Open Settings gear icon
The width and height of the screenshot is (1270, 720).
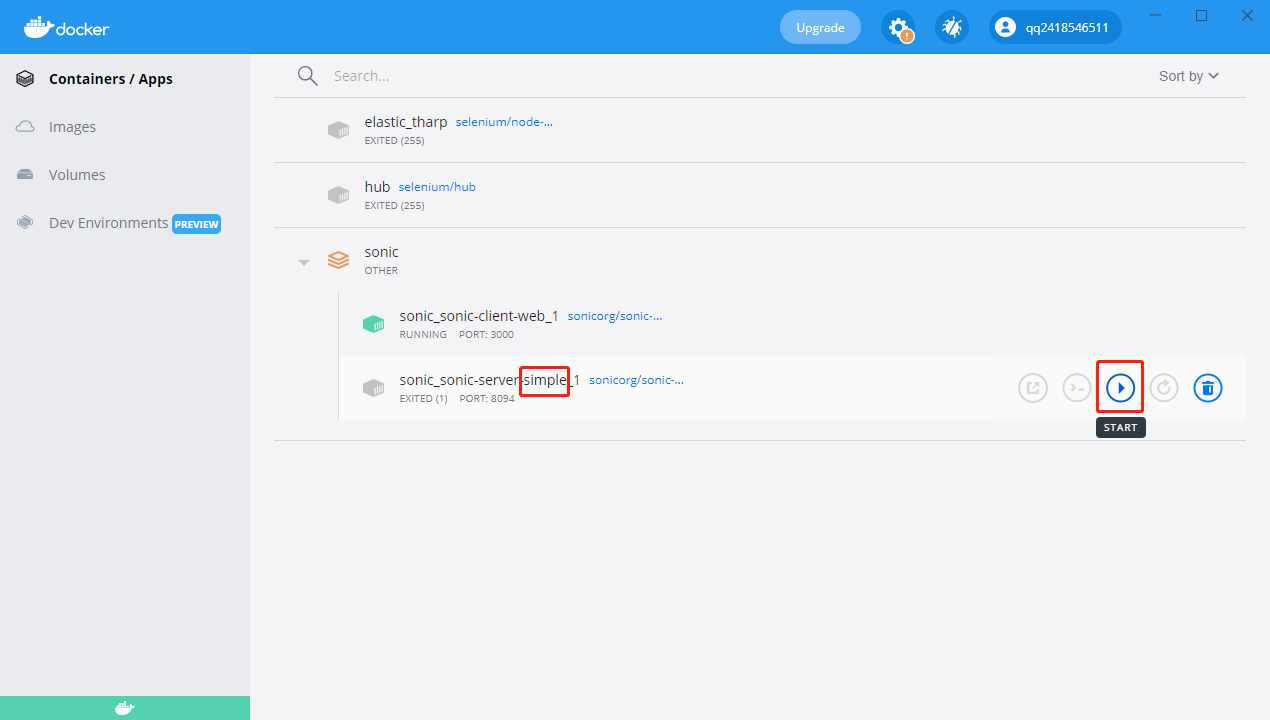pos(898,27)
